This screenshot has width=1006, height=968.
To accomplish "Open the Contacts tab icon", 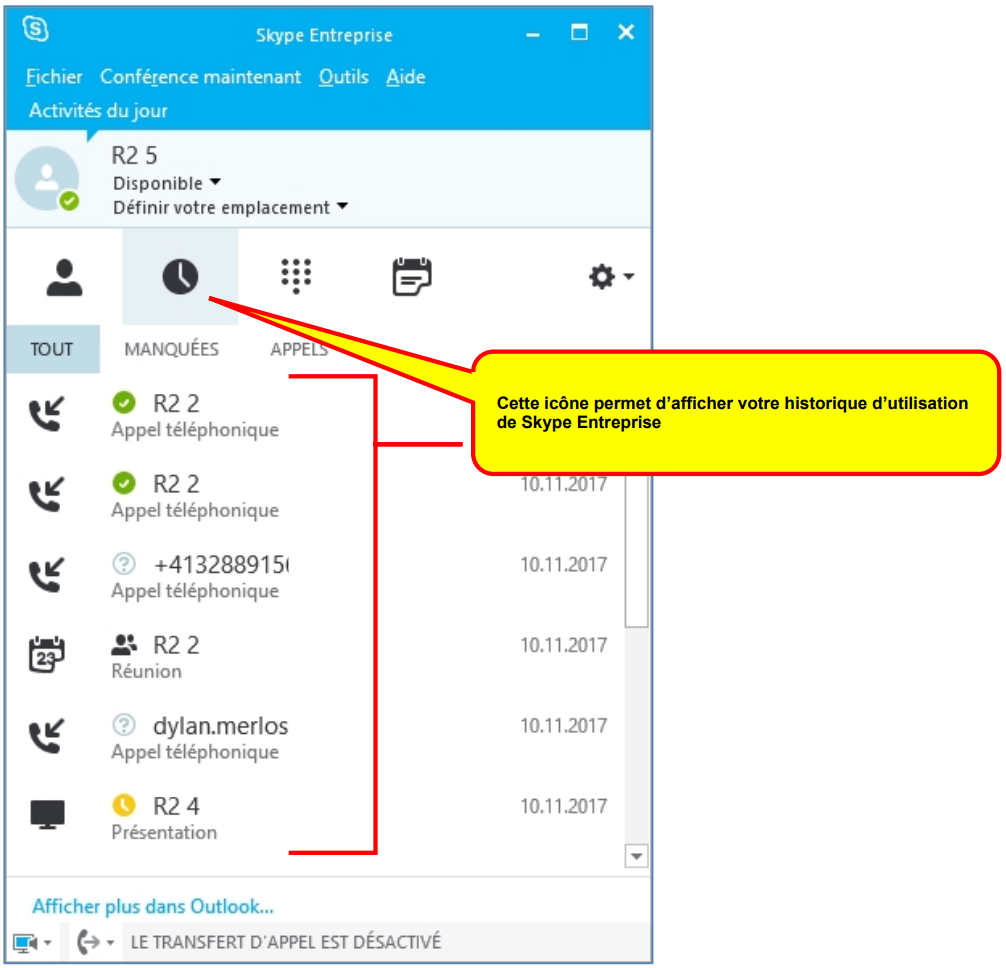I will pyautogui.click(x=64, y=277).
